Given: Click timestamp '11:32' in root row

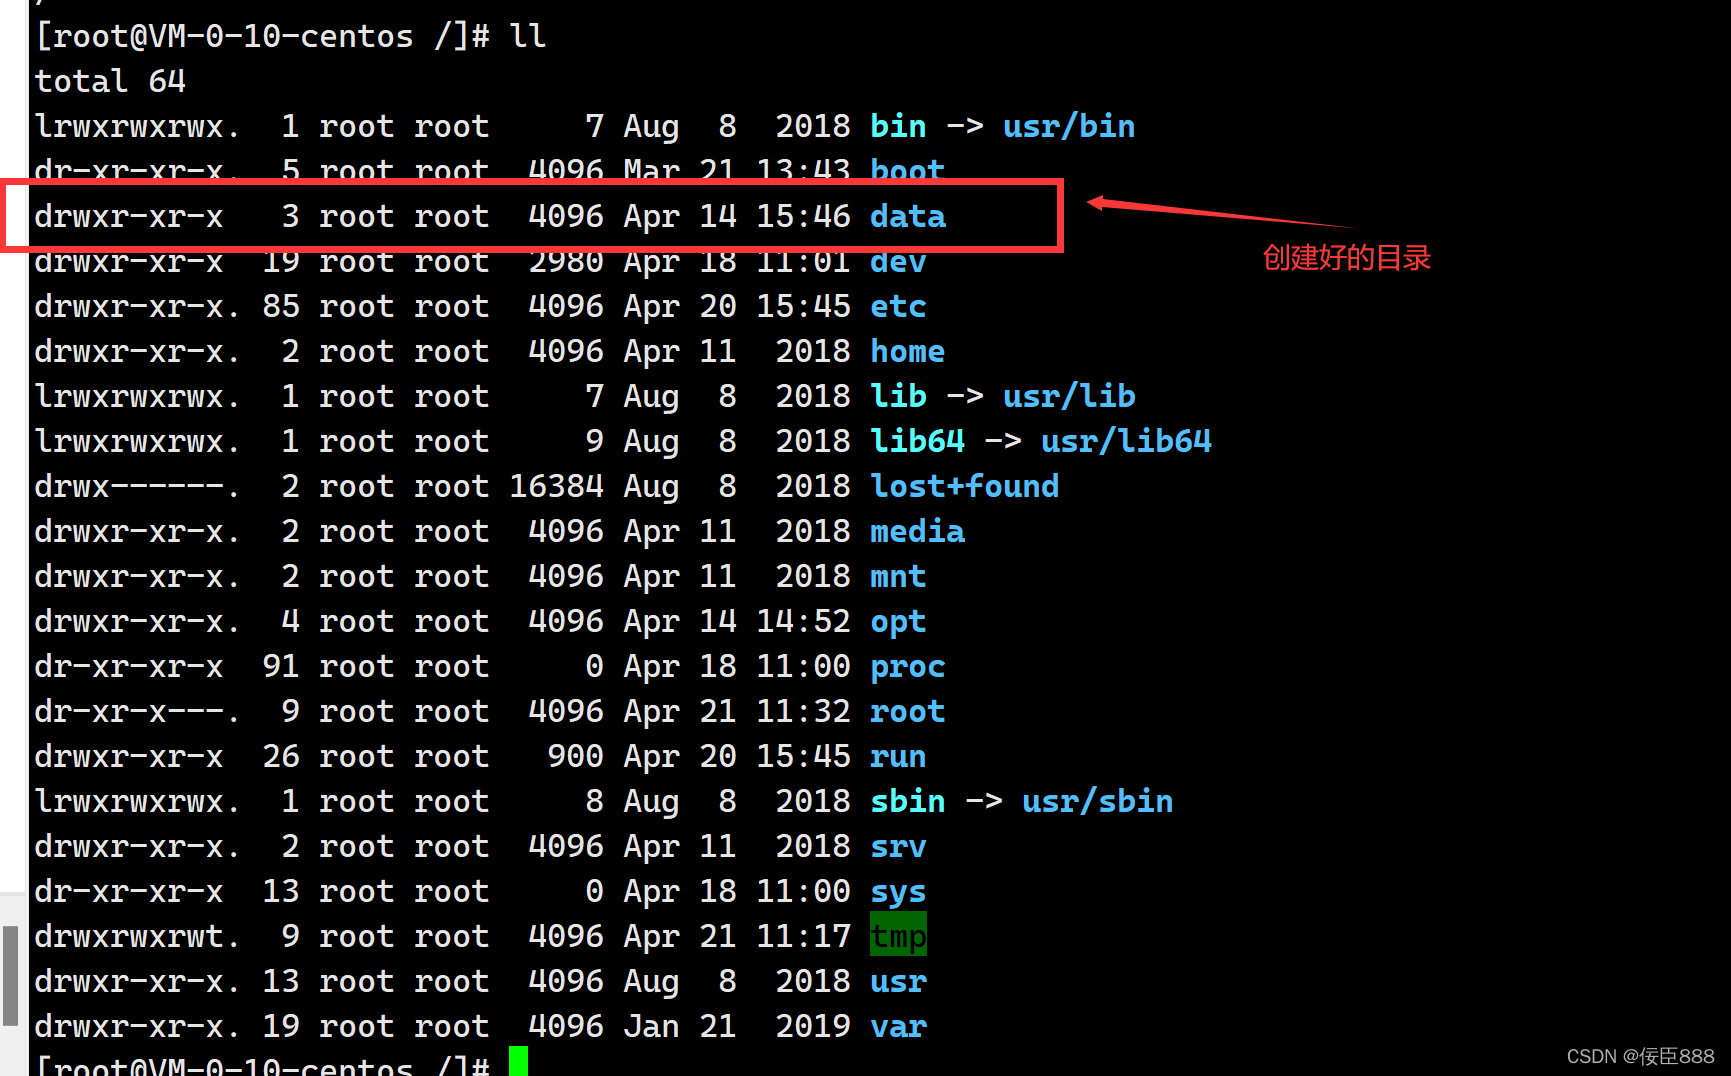Looking at the screenshot, I should (803, 711).
